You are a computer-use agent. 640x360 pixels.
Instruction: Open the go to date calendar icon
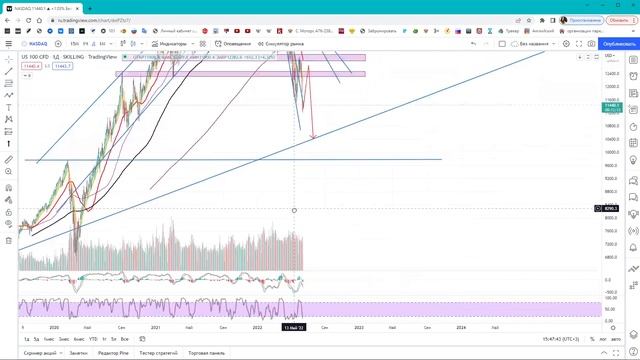click(x=142, y=339)
